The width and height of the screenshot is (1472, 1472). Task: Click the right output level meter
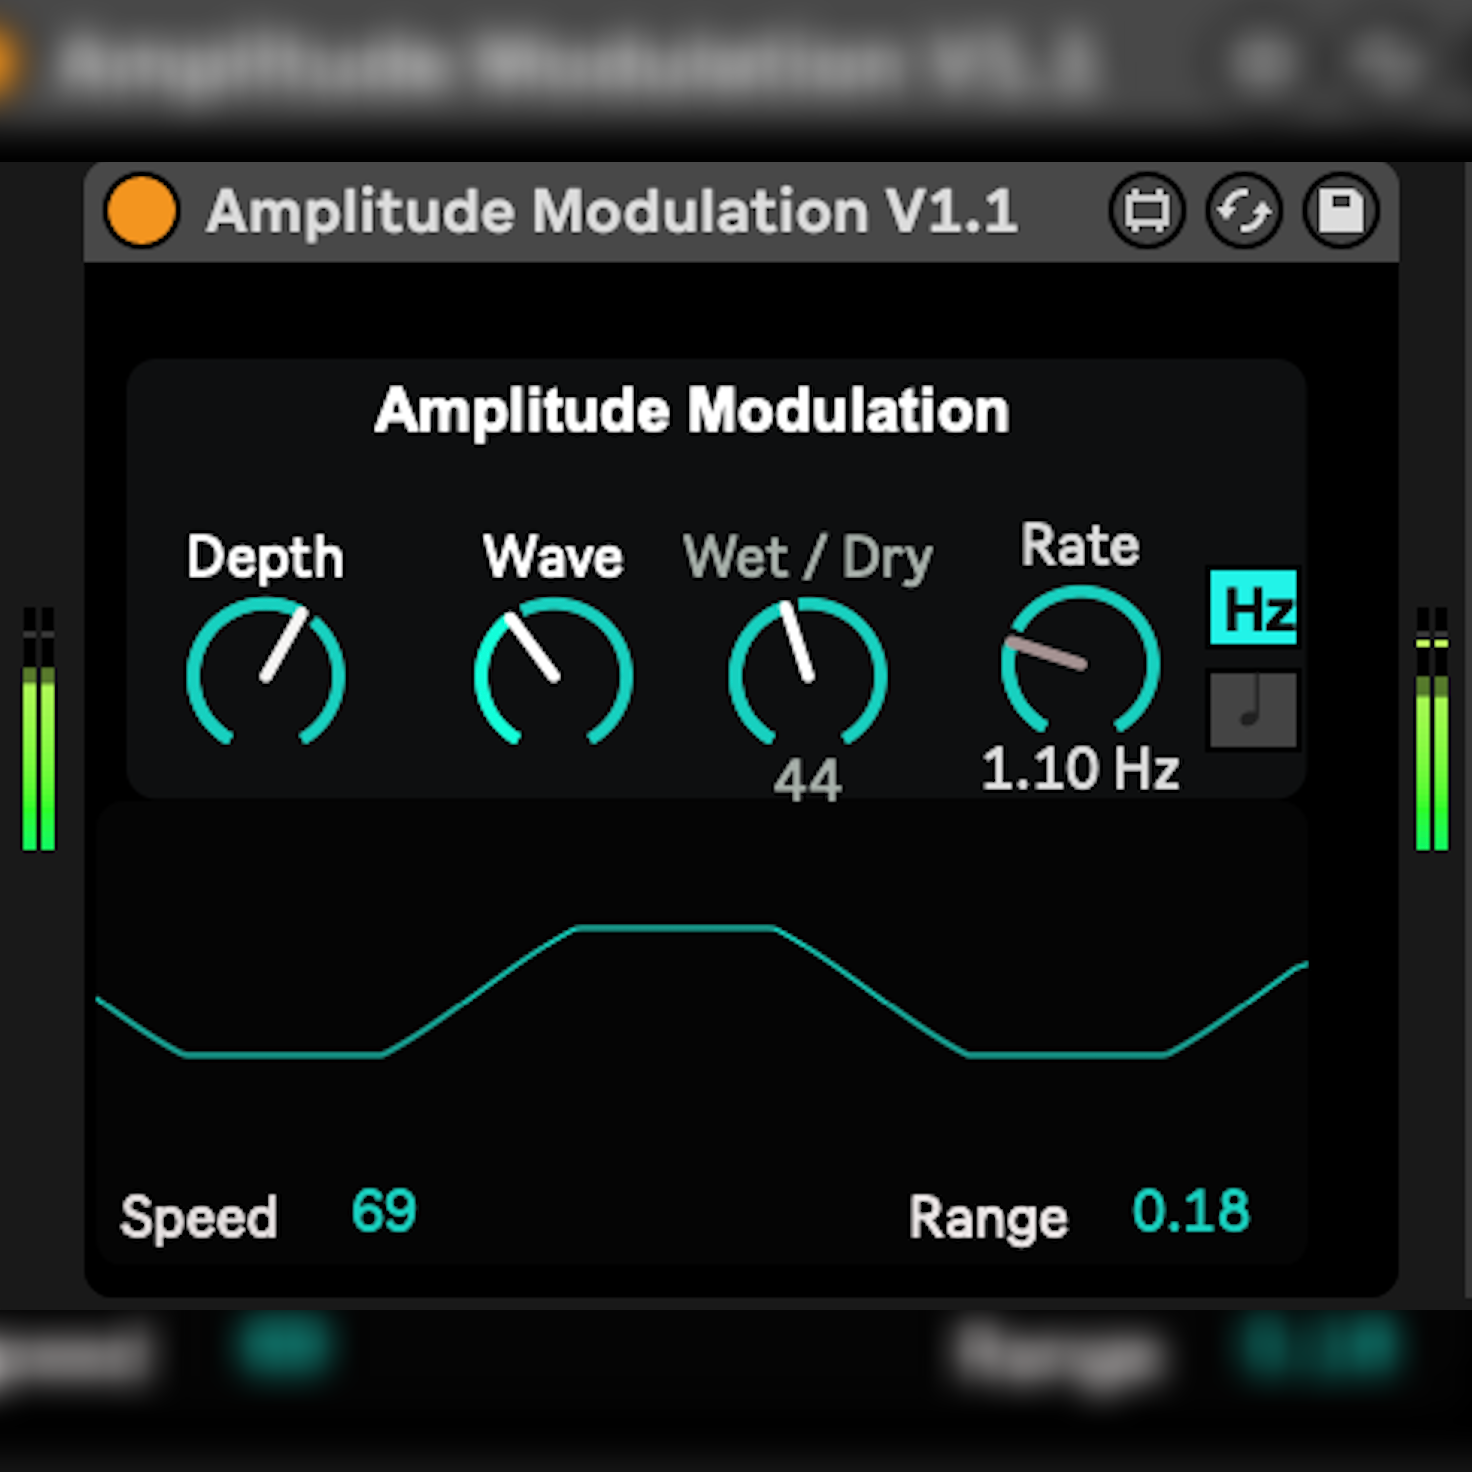coord(1431,730)
